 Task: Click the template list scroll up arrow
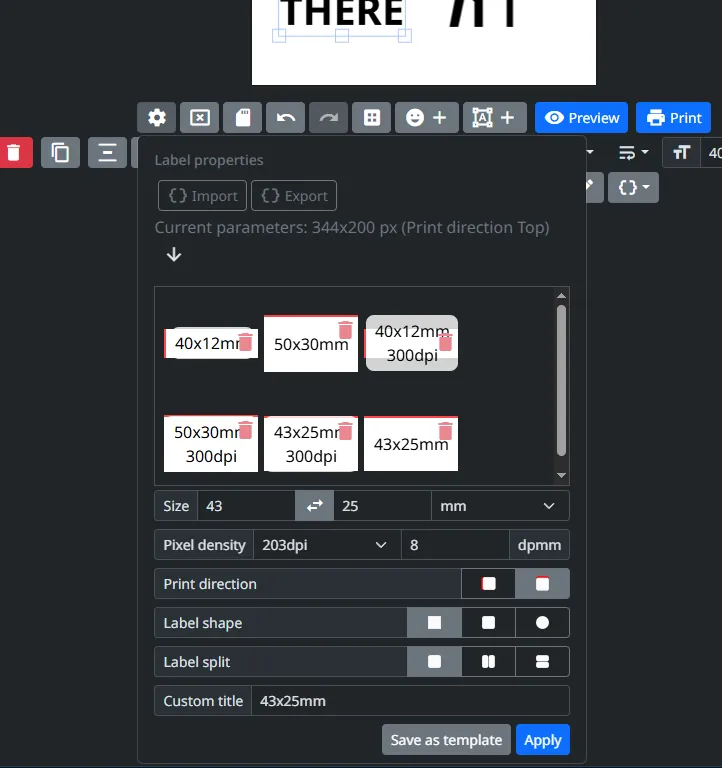point(561,295)
